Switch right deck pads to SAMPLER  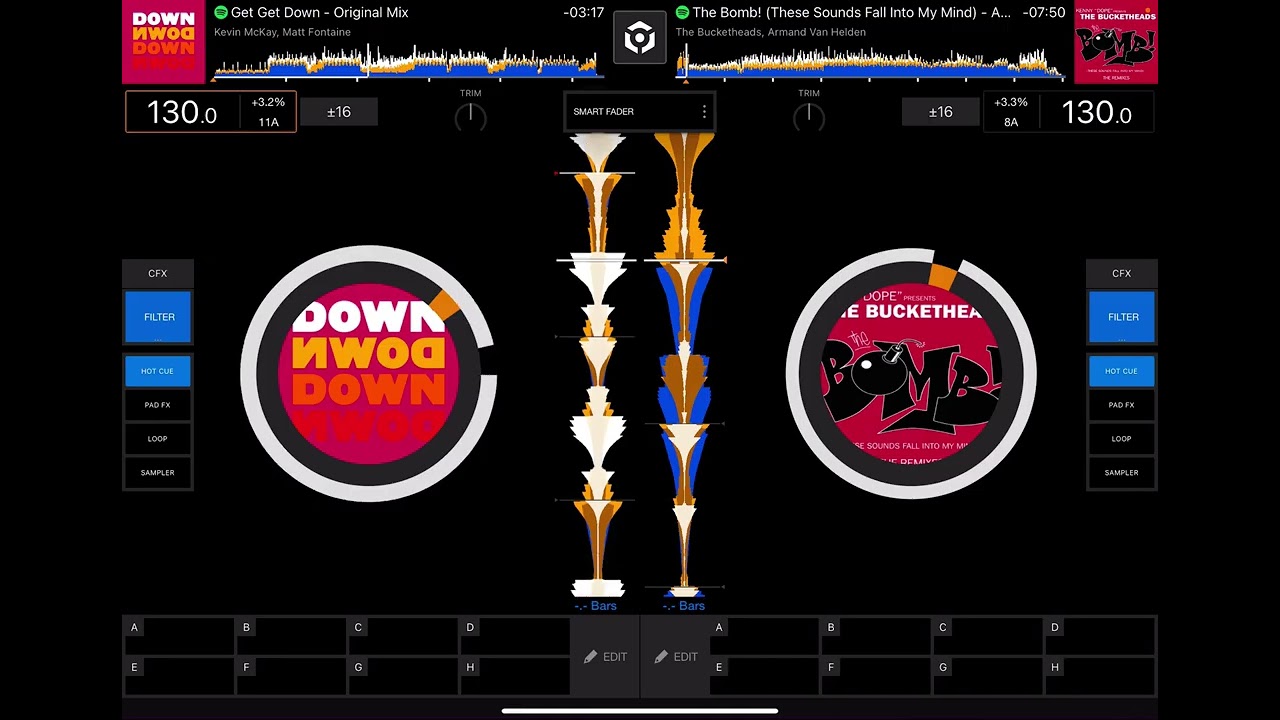tap(1121, 473)
